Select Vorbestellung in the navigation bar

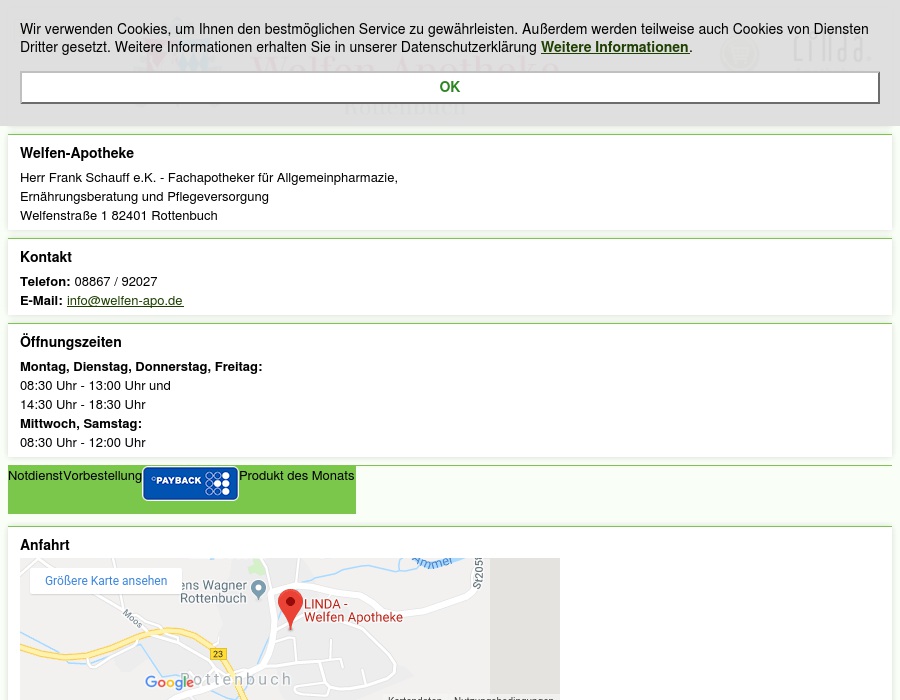[x=103, y=475]
